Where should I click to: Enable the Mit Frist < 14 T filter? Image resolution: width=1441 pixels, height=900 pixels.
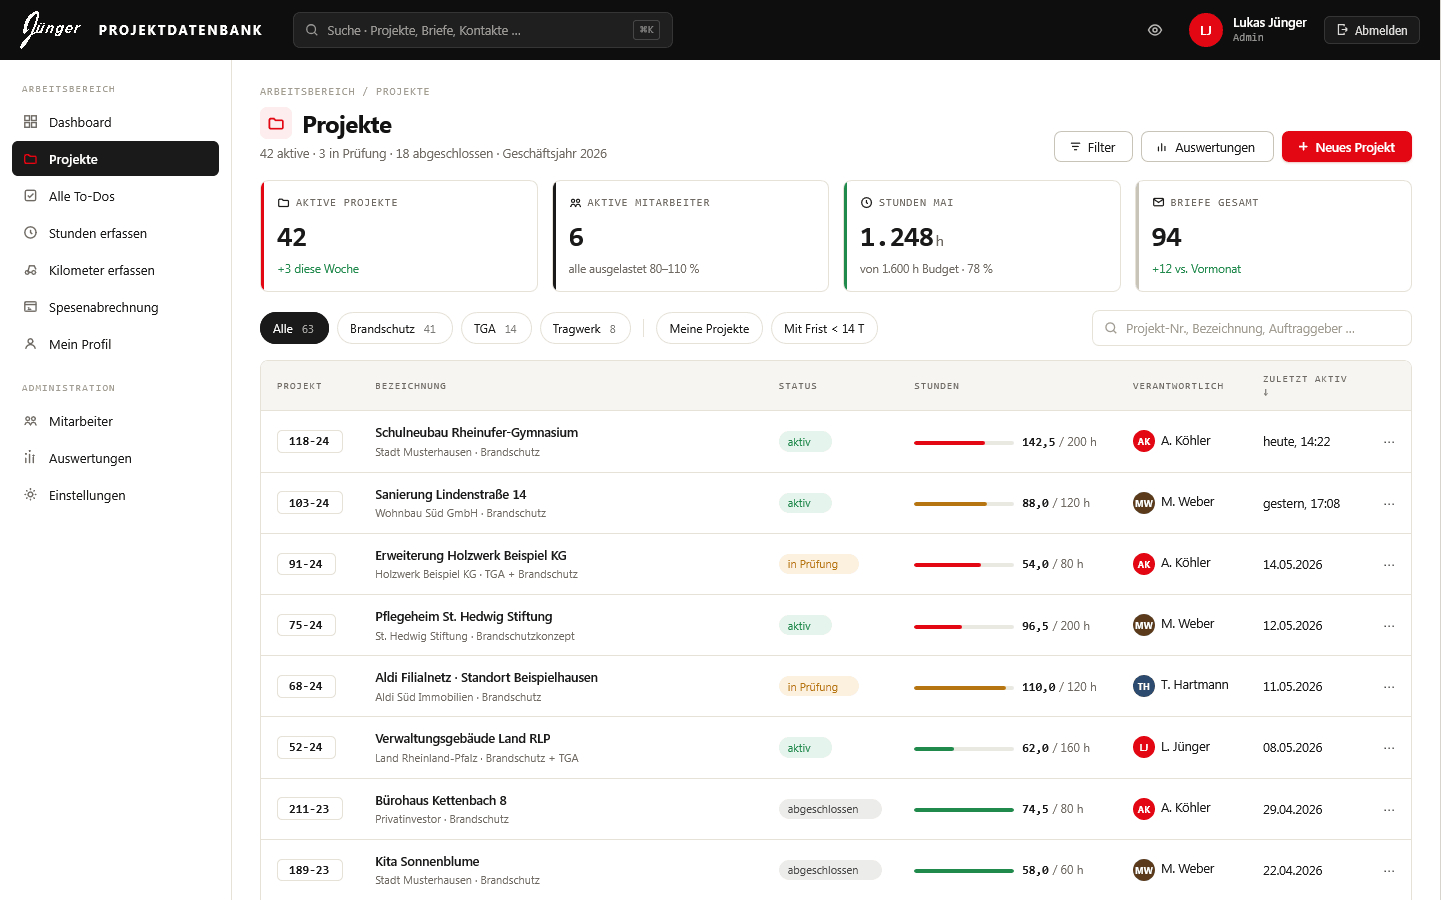(824, 328)
